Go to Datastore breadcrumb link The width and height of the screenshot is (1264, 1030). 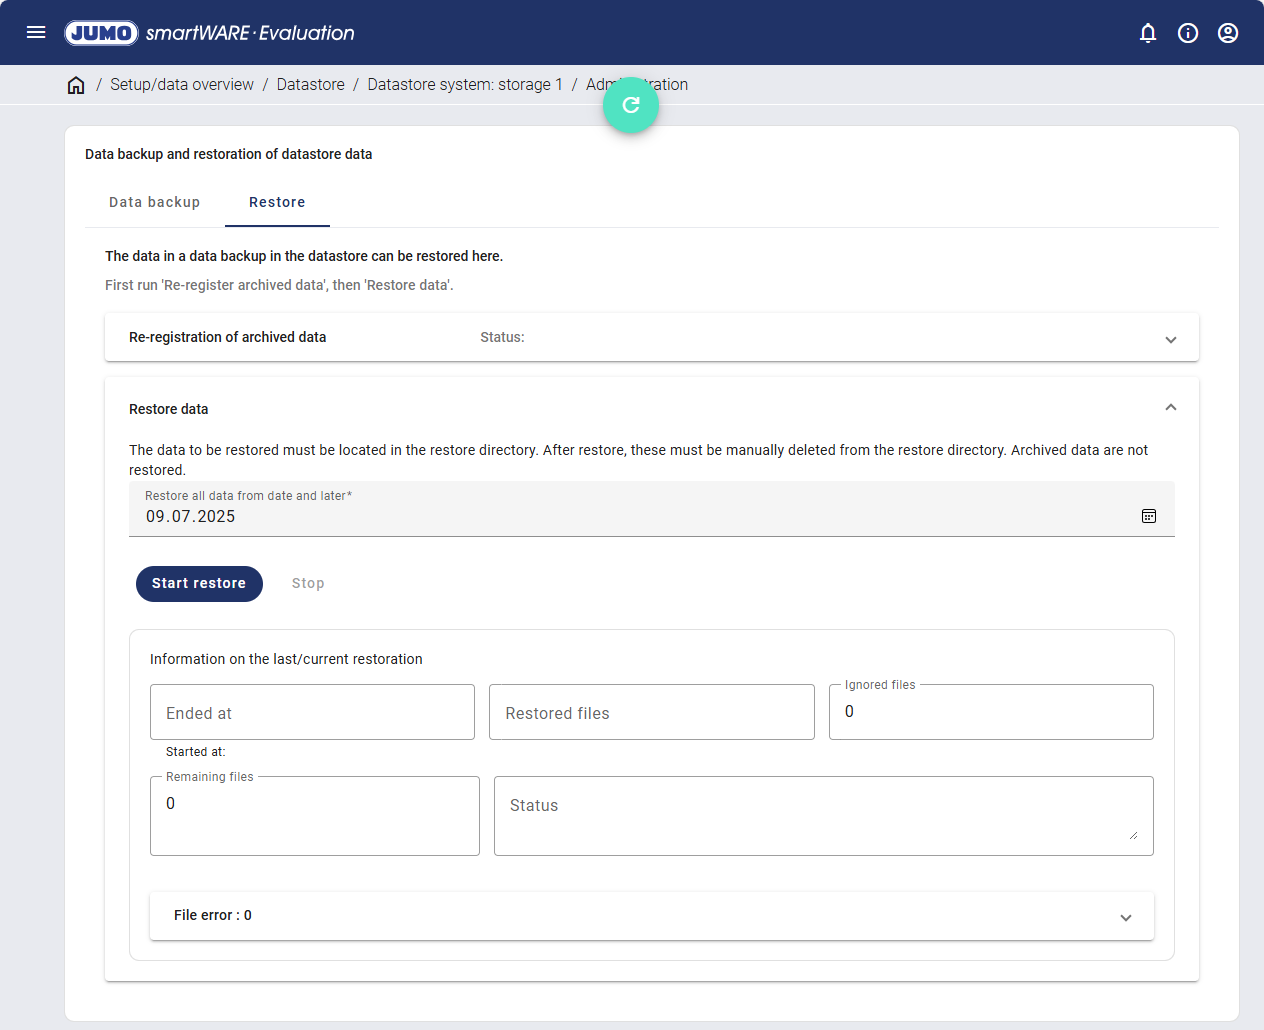(310, 85)
